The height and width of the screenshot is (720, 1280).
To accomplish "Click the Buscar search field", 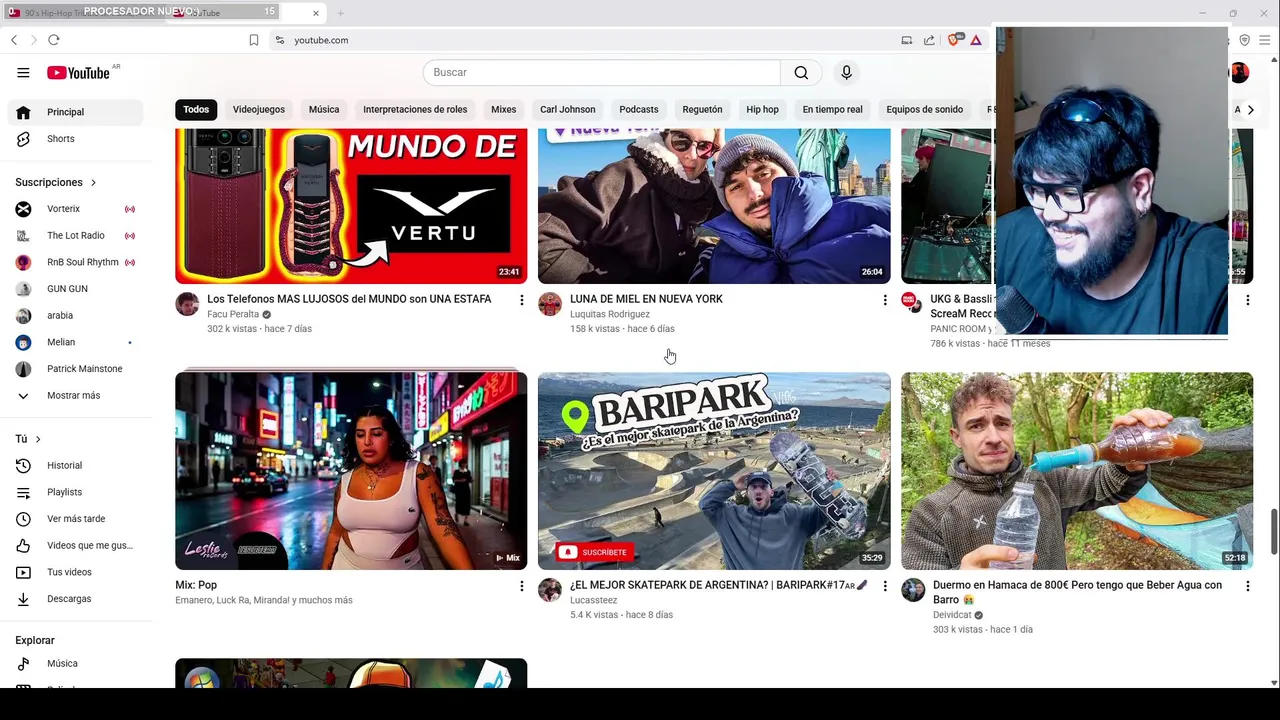I will tap(602, 72).
